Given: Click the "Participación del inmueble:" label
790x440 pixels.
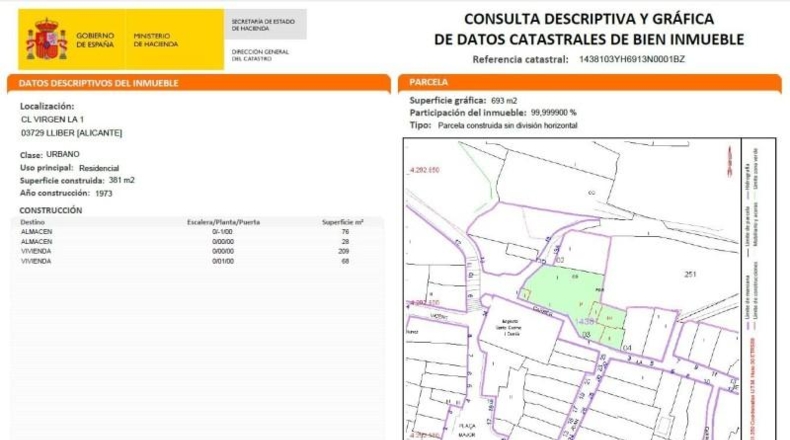Looking at the screenshot, I should tap(468, 113).
